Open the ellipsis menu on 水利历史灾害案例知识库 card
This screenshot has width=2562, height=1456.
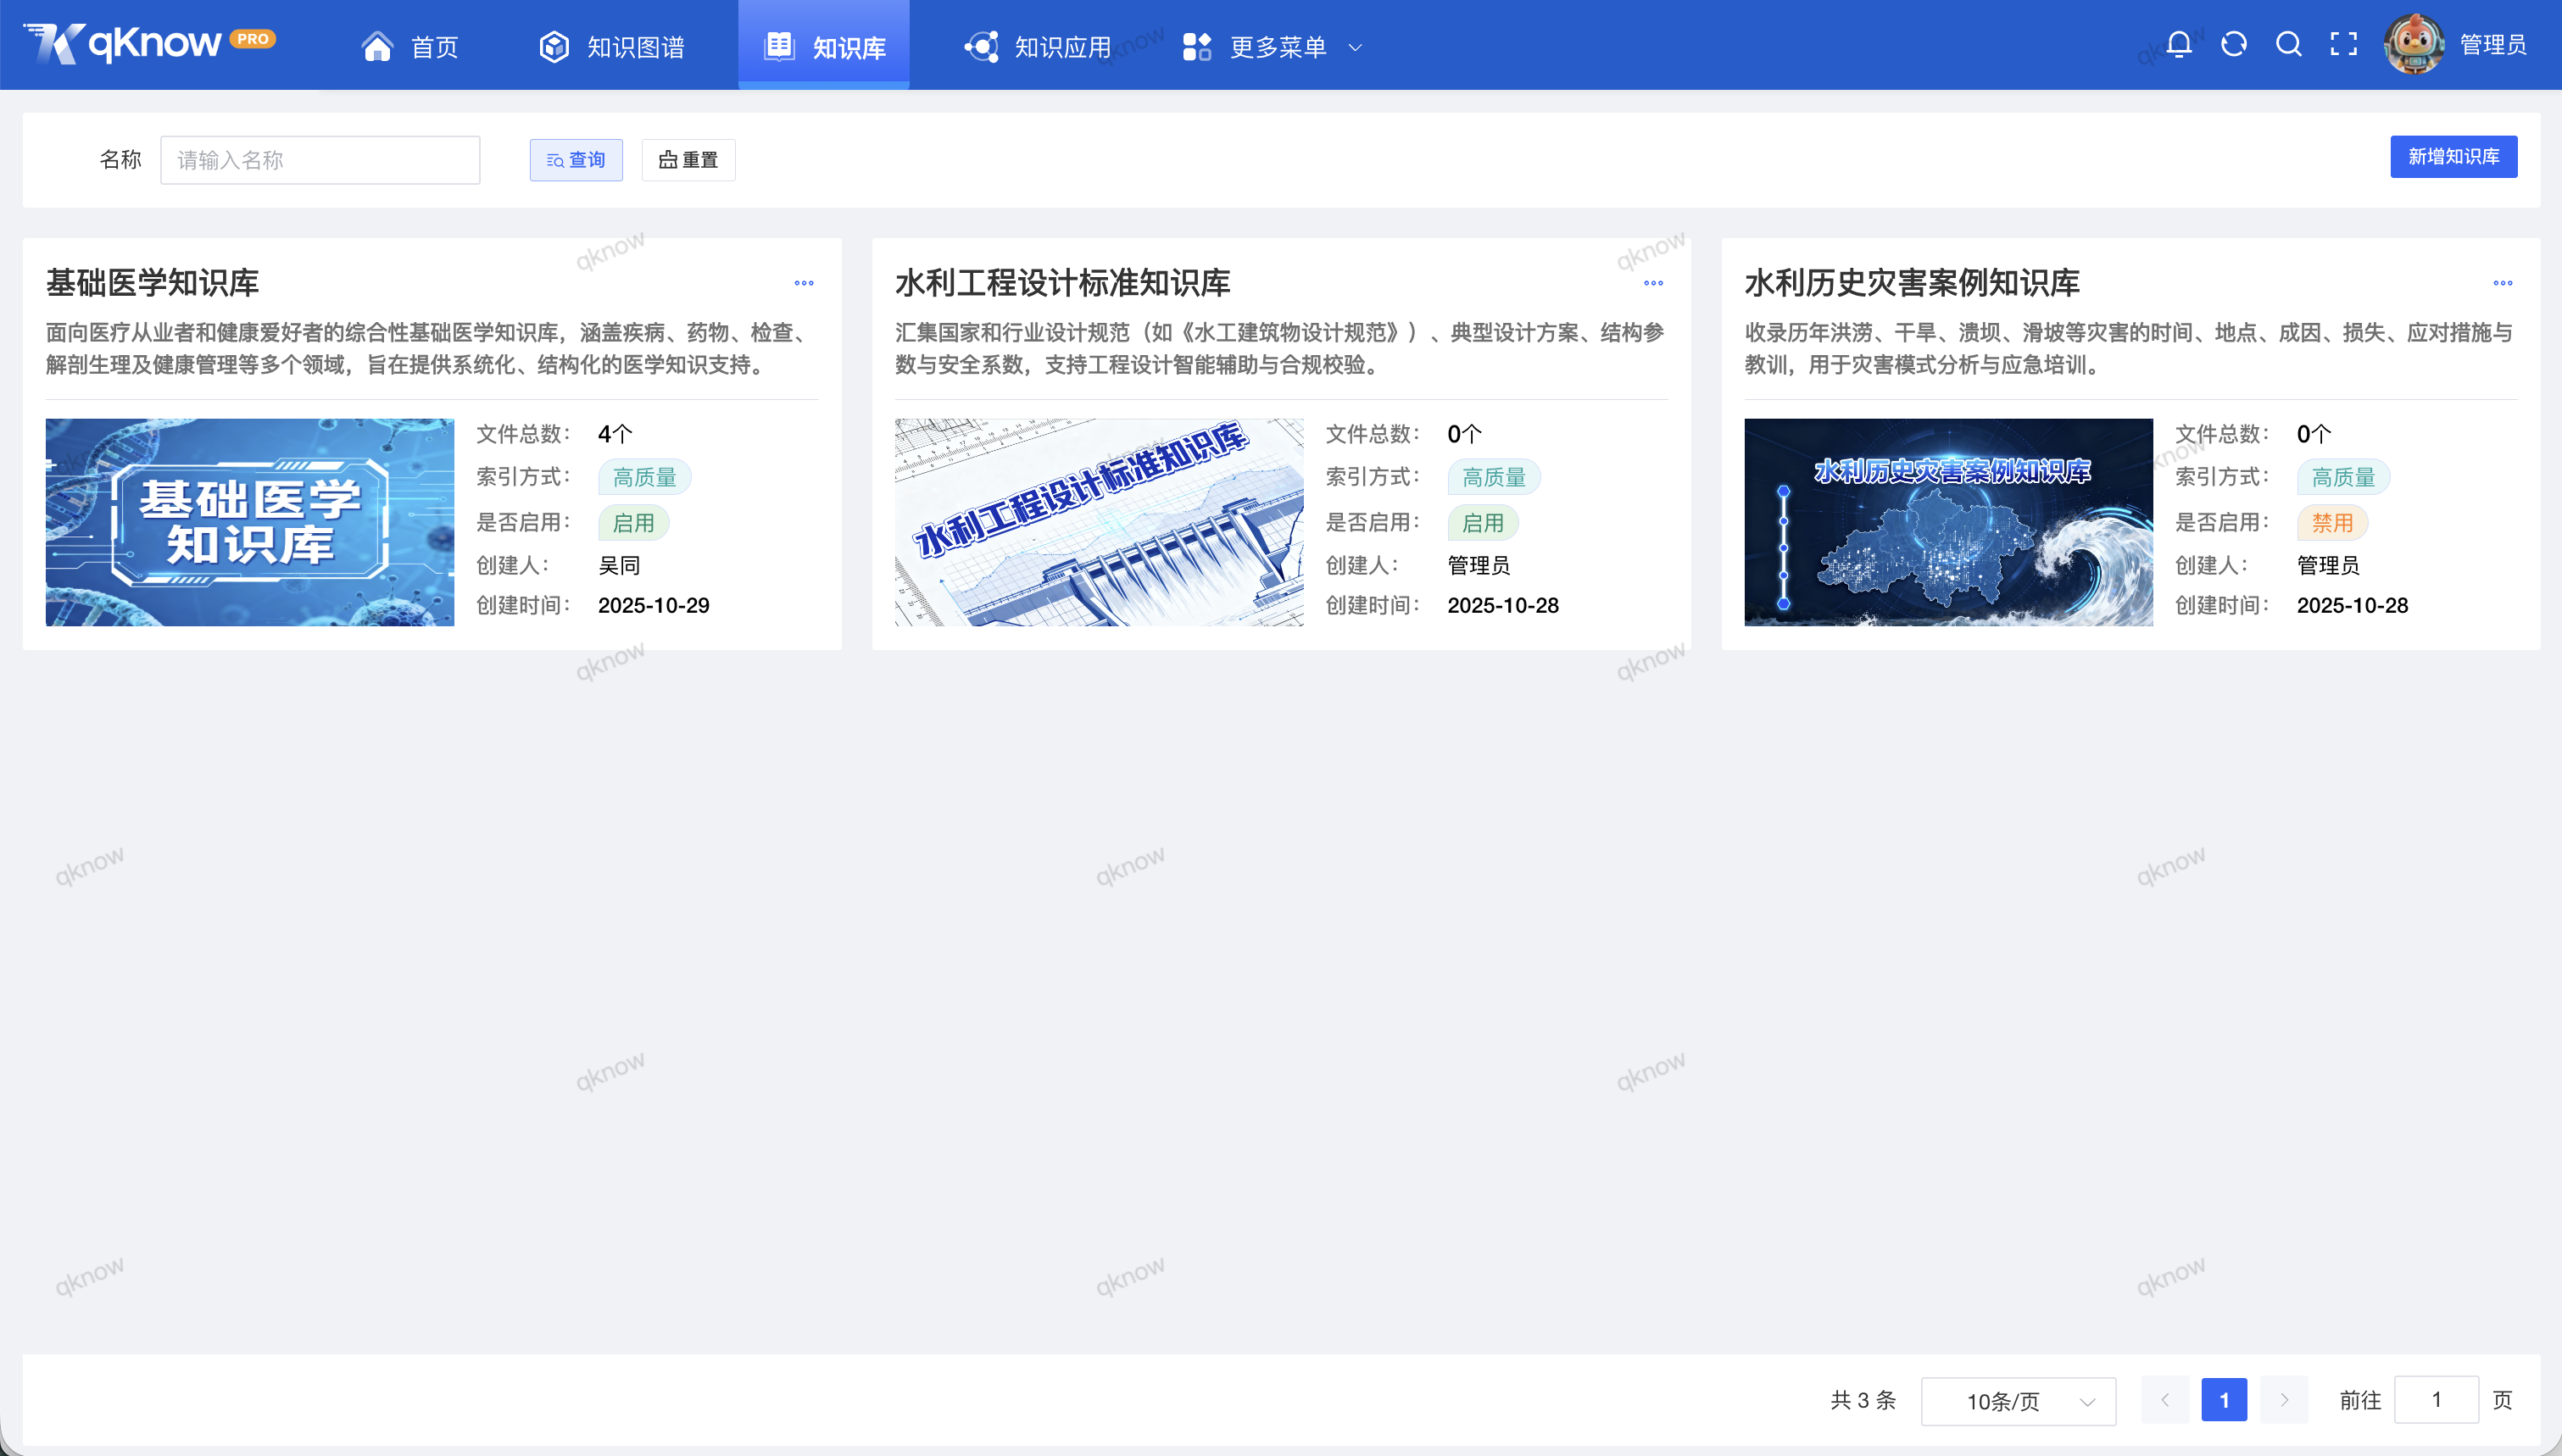pyautogui.click(x=2503, y=283)
